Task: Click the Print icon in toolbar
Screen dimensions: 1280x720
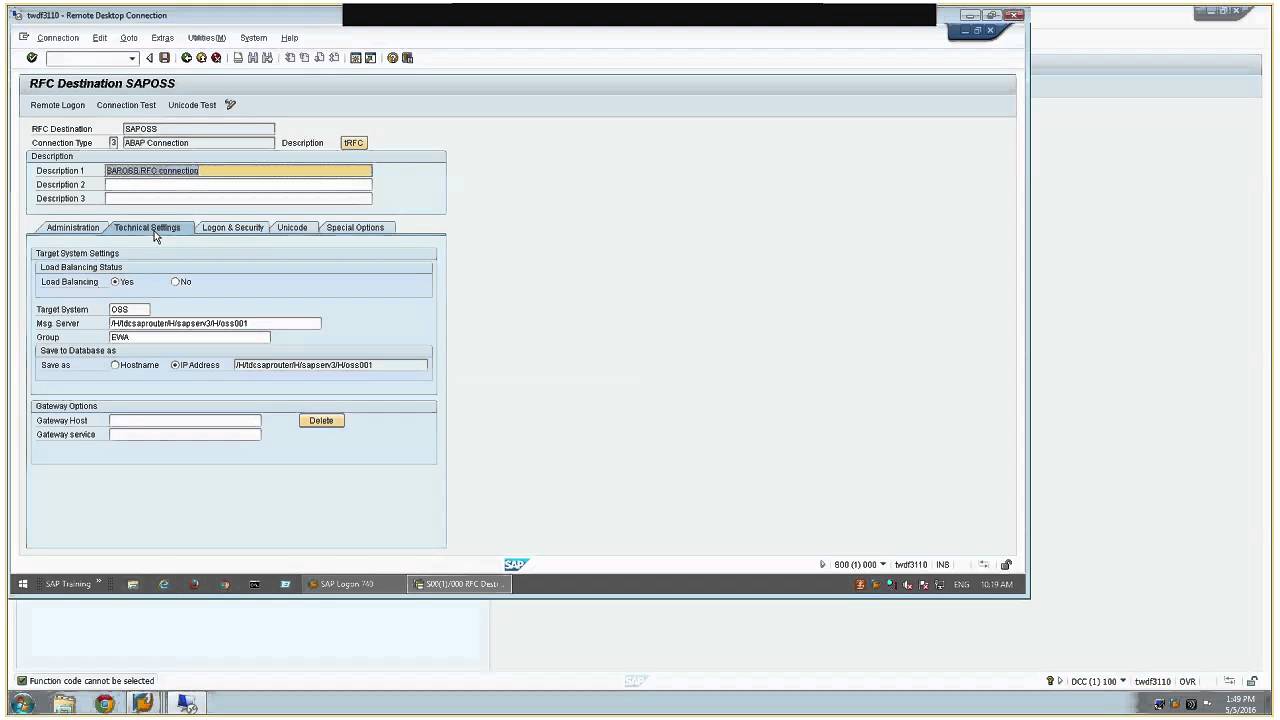Action: coord(238,58)
